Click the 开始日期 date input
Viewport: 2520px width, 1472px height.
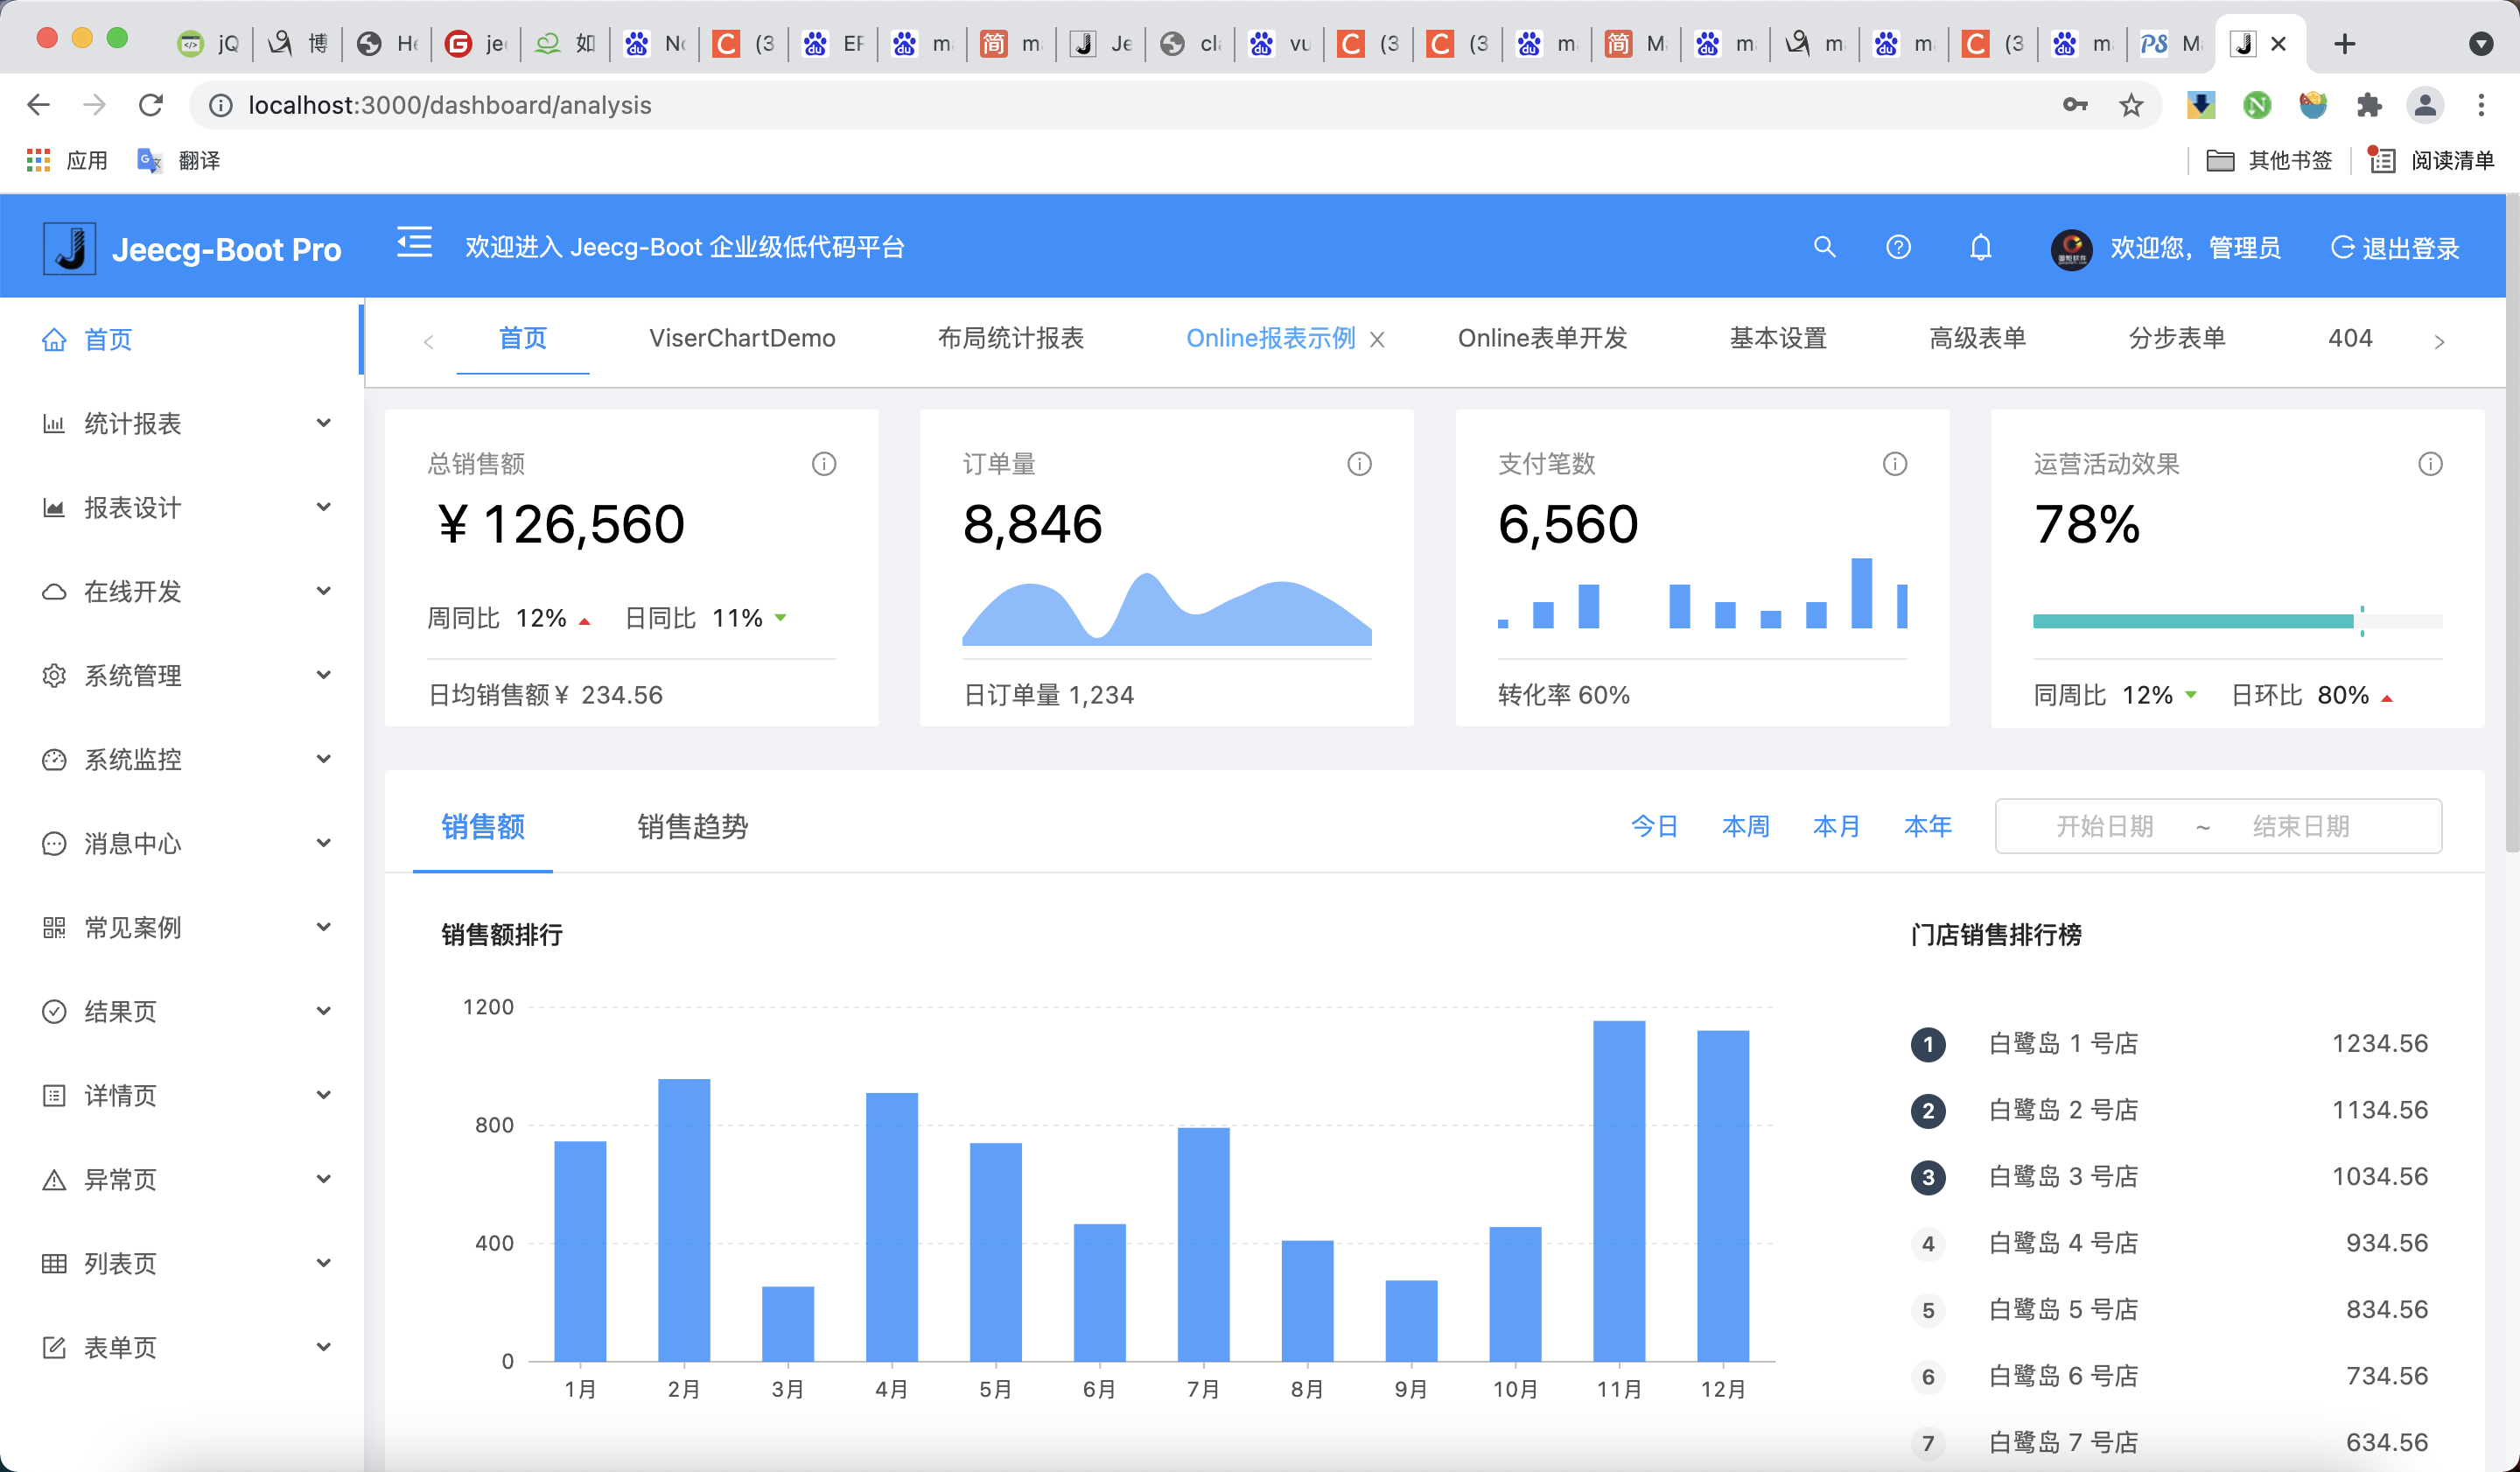2104,826
